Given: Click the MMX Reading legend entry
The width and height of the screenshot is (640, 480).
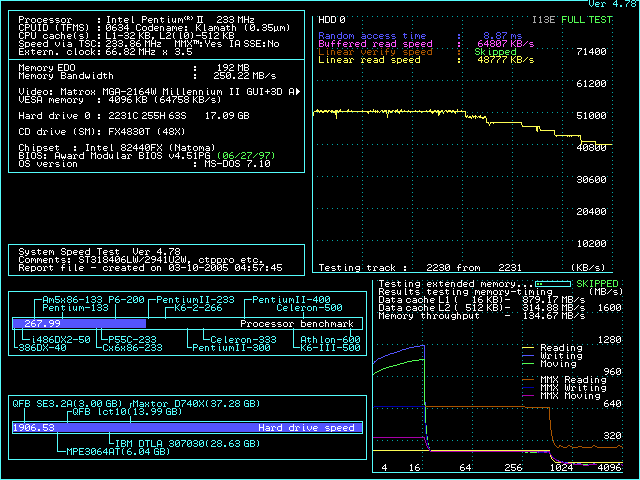Looking at the screenshot, I should (x=571, y=380).
